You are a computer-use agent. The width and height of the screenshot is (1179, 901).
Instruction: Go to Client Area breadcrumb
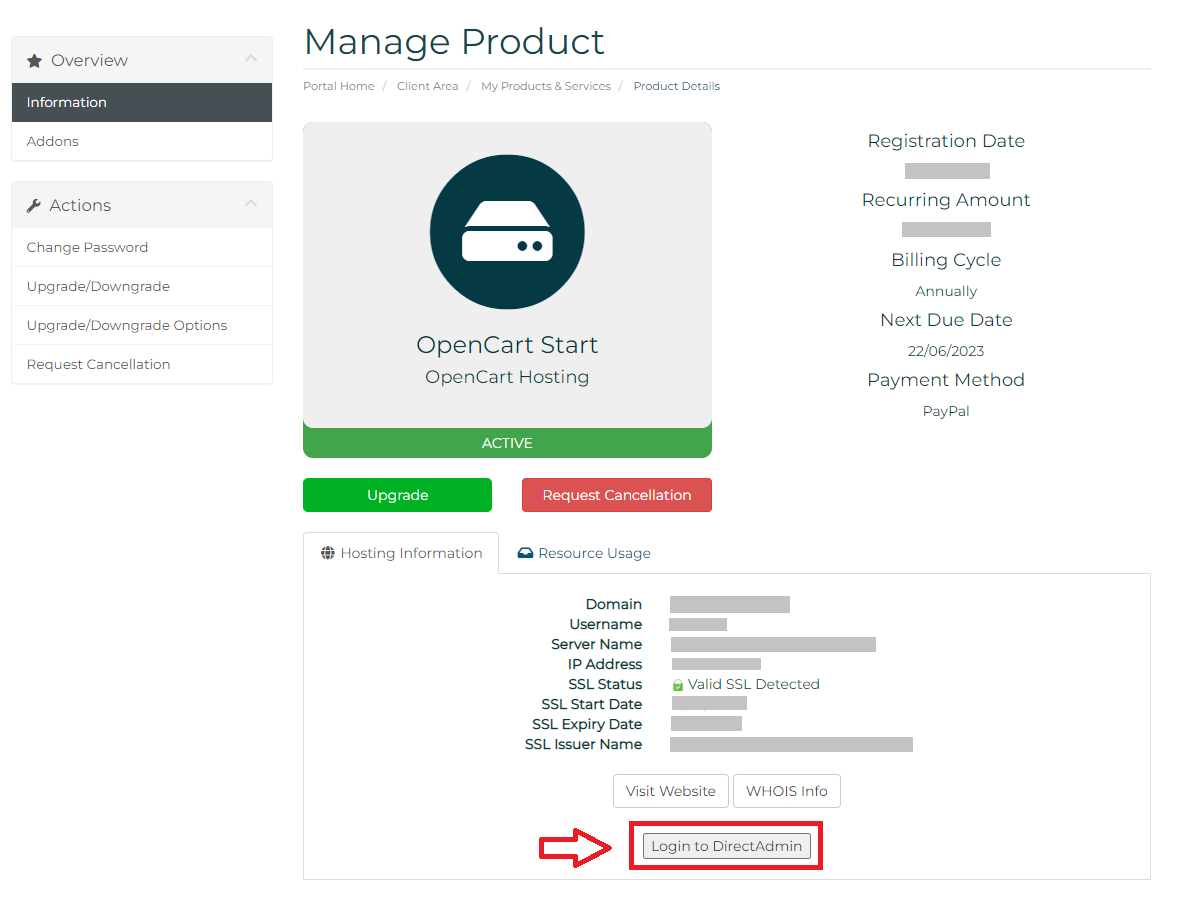(427, 86)
